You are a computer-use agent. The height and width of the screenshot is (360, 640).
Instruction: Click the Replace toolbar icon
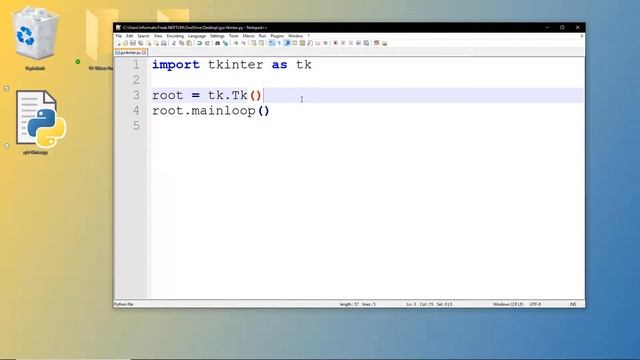pyautogui.click(x=225, y=43)
